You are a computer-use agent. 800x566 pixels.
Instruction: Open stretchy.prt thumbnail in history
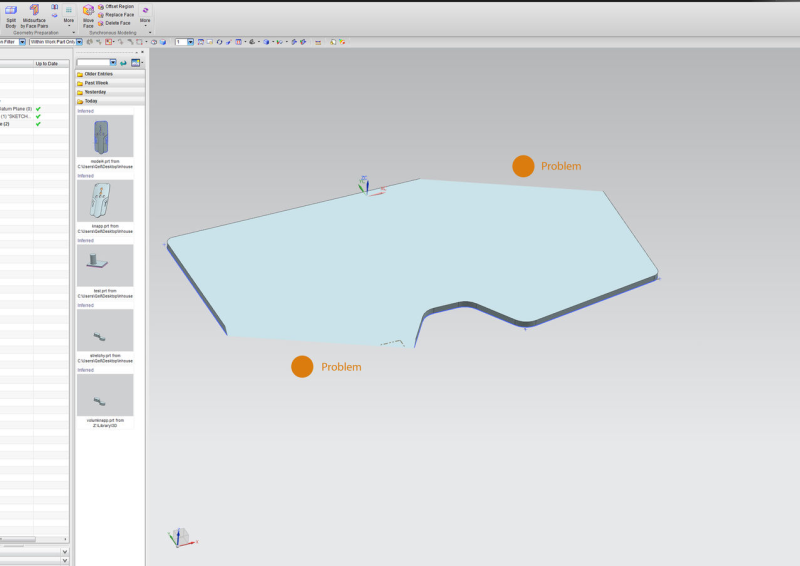pos(105,330)
